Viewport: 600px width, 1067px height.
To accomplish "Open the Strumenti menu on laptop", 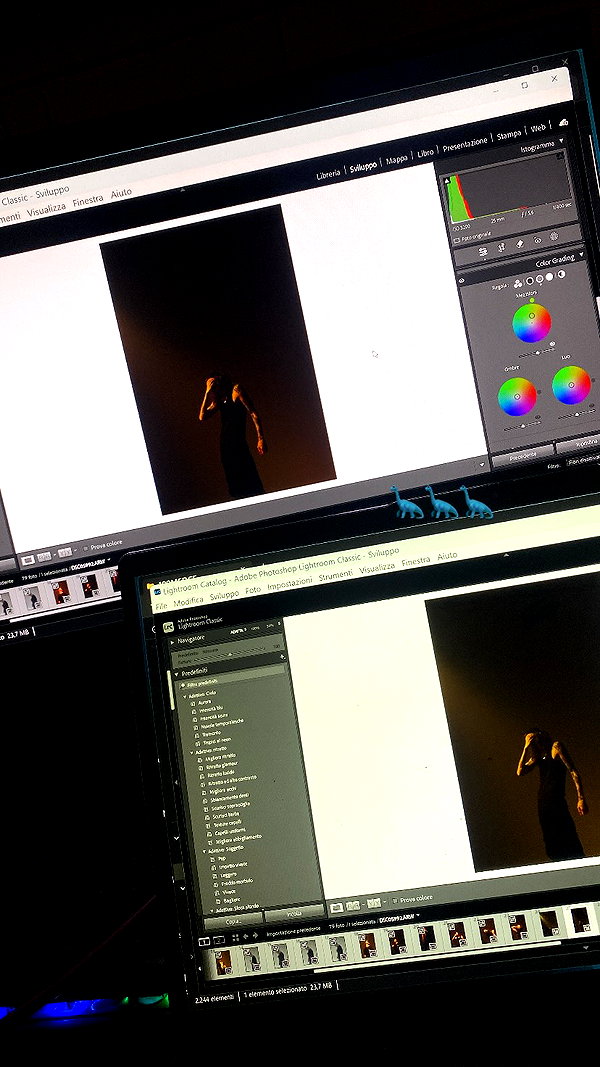I will [335, 575].
